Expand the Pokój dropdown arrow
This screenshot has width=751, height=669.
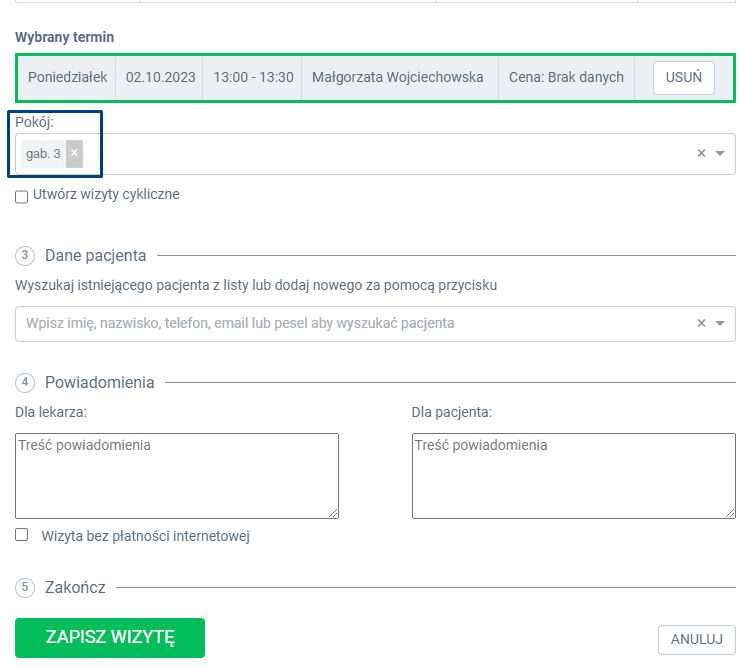[x=720, y=154]
